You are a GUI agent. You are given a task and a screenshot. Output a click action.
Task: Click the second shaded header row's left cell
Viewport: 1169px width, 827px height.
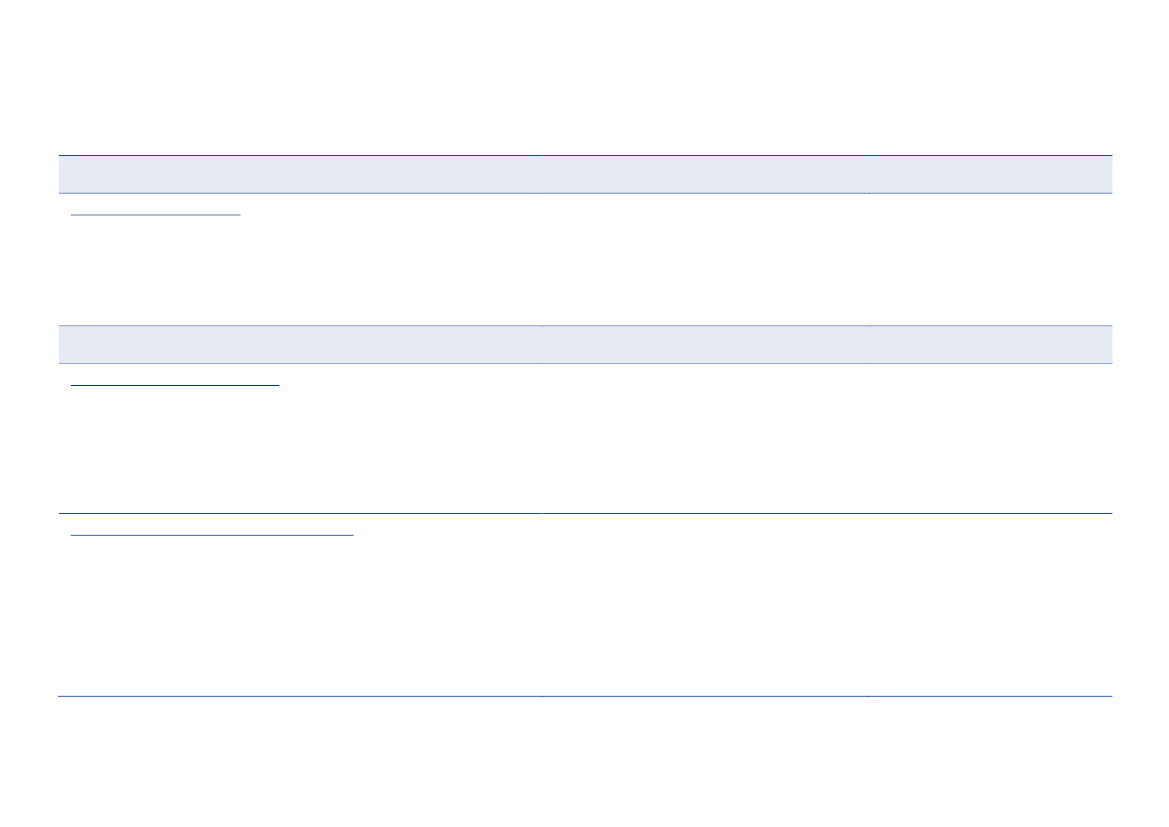pos(300,345)
